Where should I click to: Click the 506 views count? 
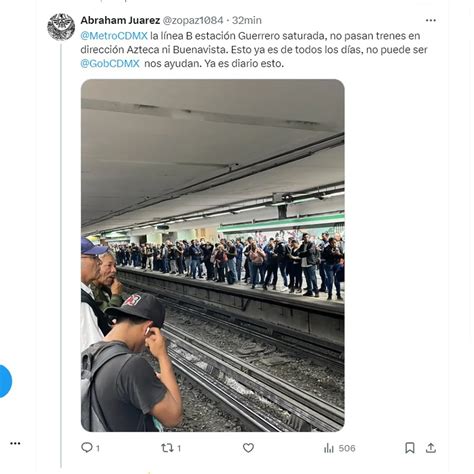click(347, 448)
